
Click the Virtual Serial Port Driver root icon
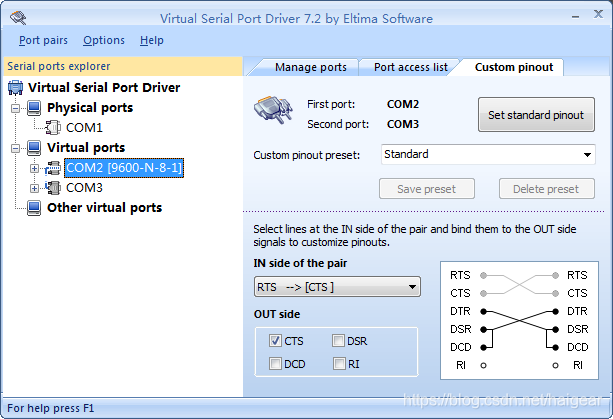tap(15, 88)
